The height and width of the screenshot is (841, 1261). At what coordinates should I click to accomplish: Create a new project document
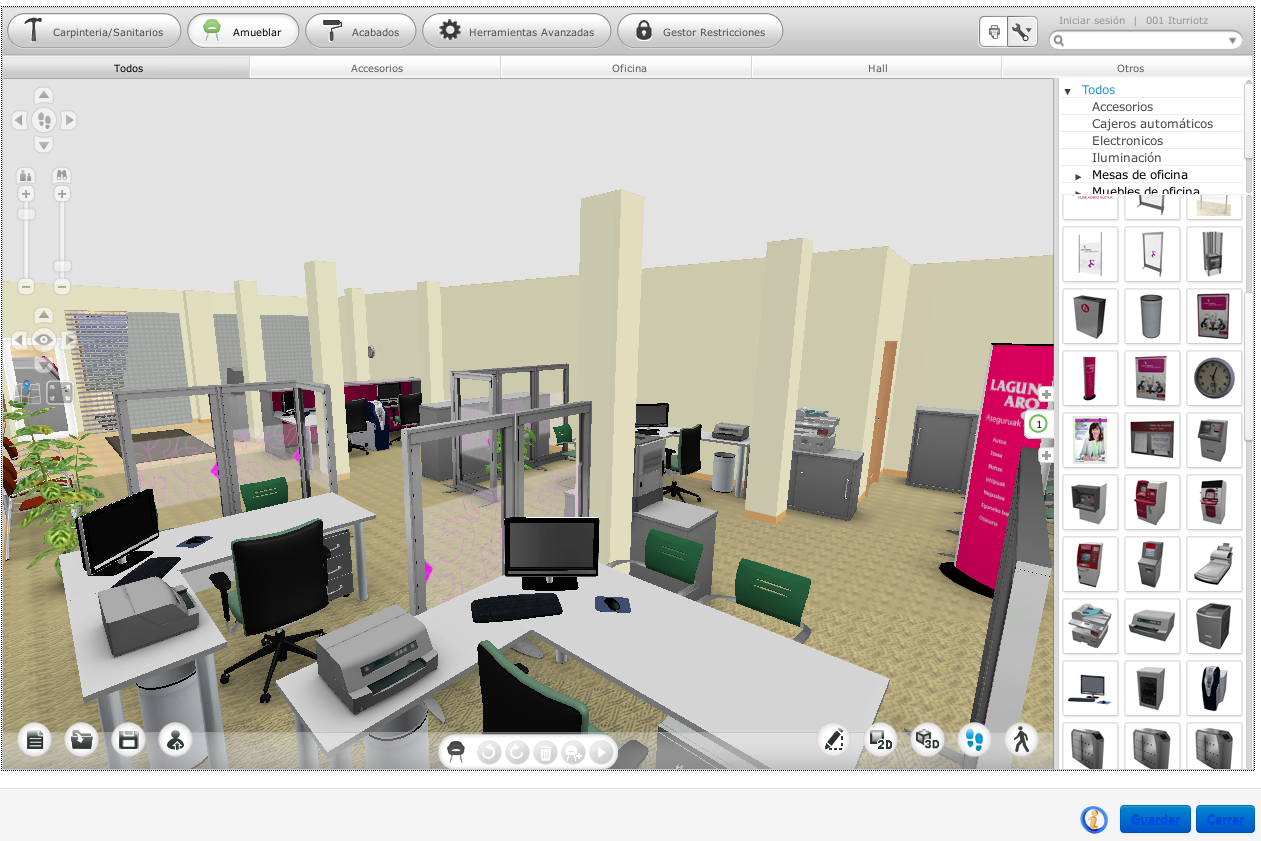pyautogui.click(x=35, y=740)
